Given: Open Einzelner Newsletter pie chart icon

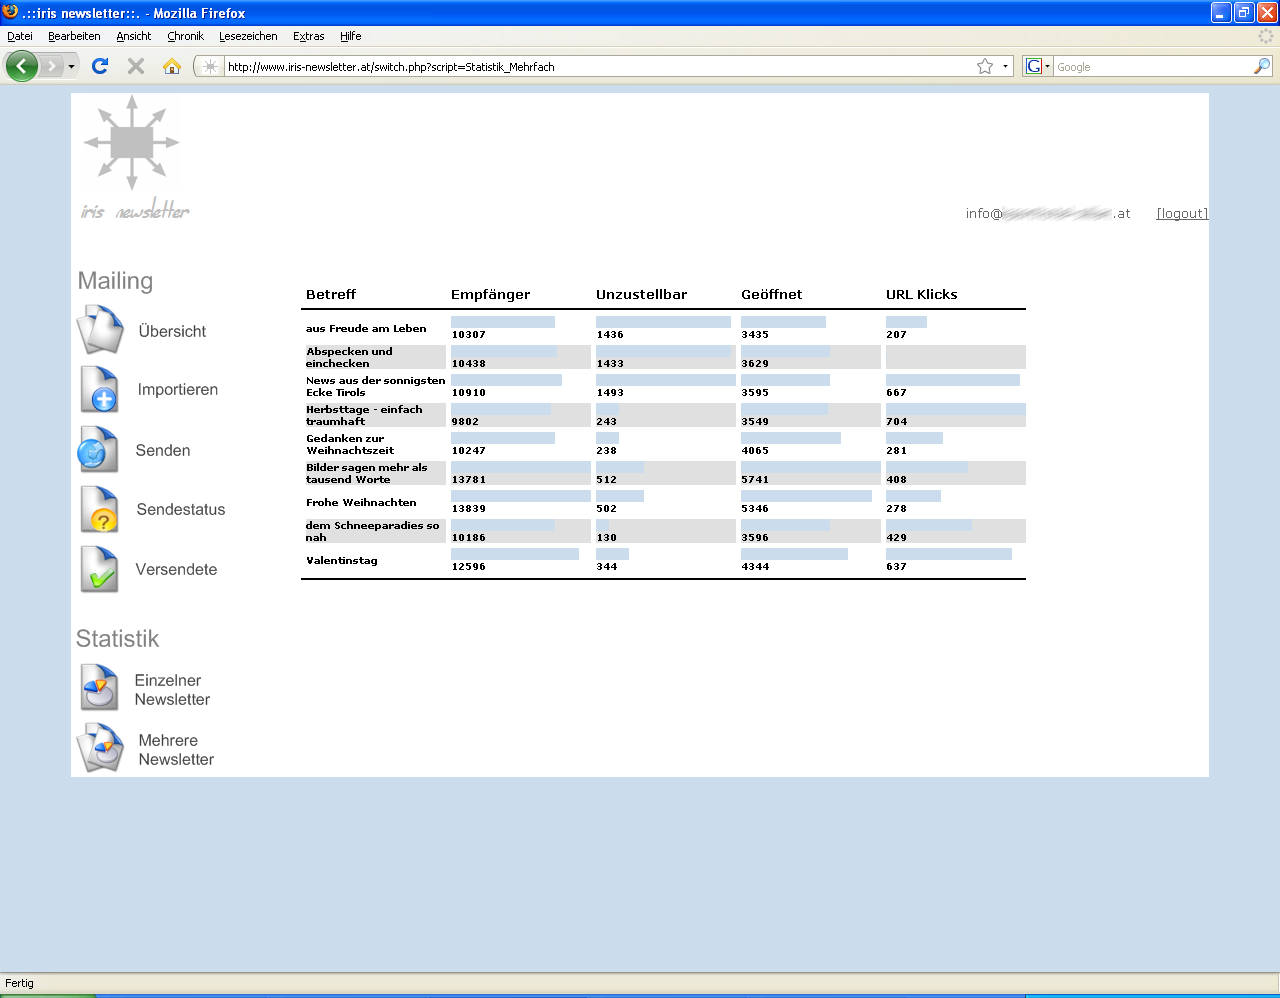Looking at the screenshot, I should pos(100,689).
